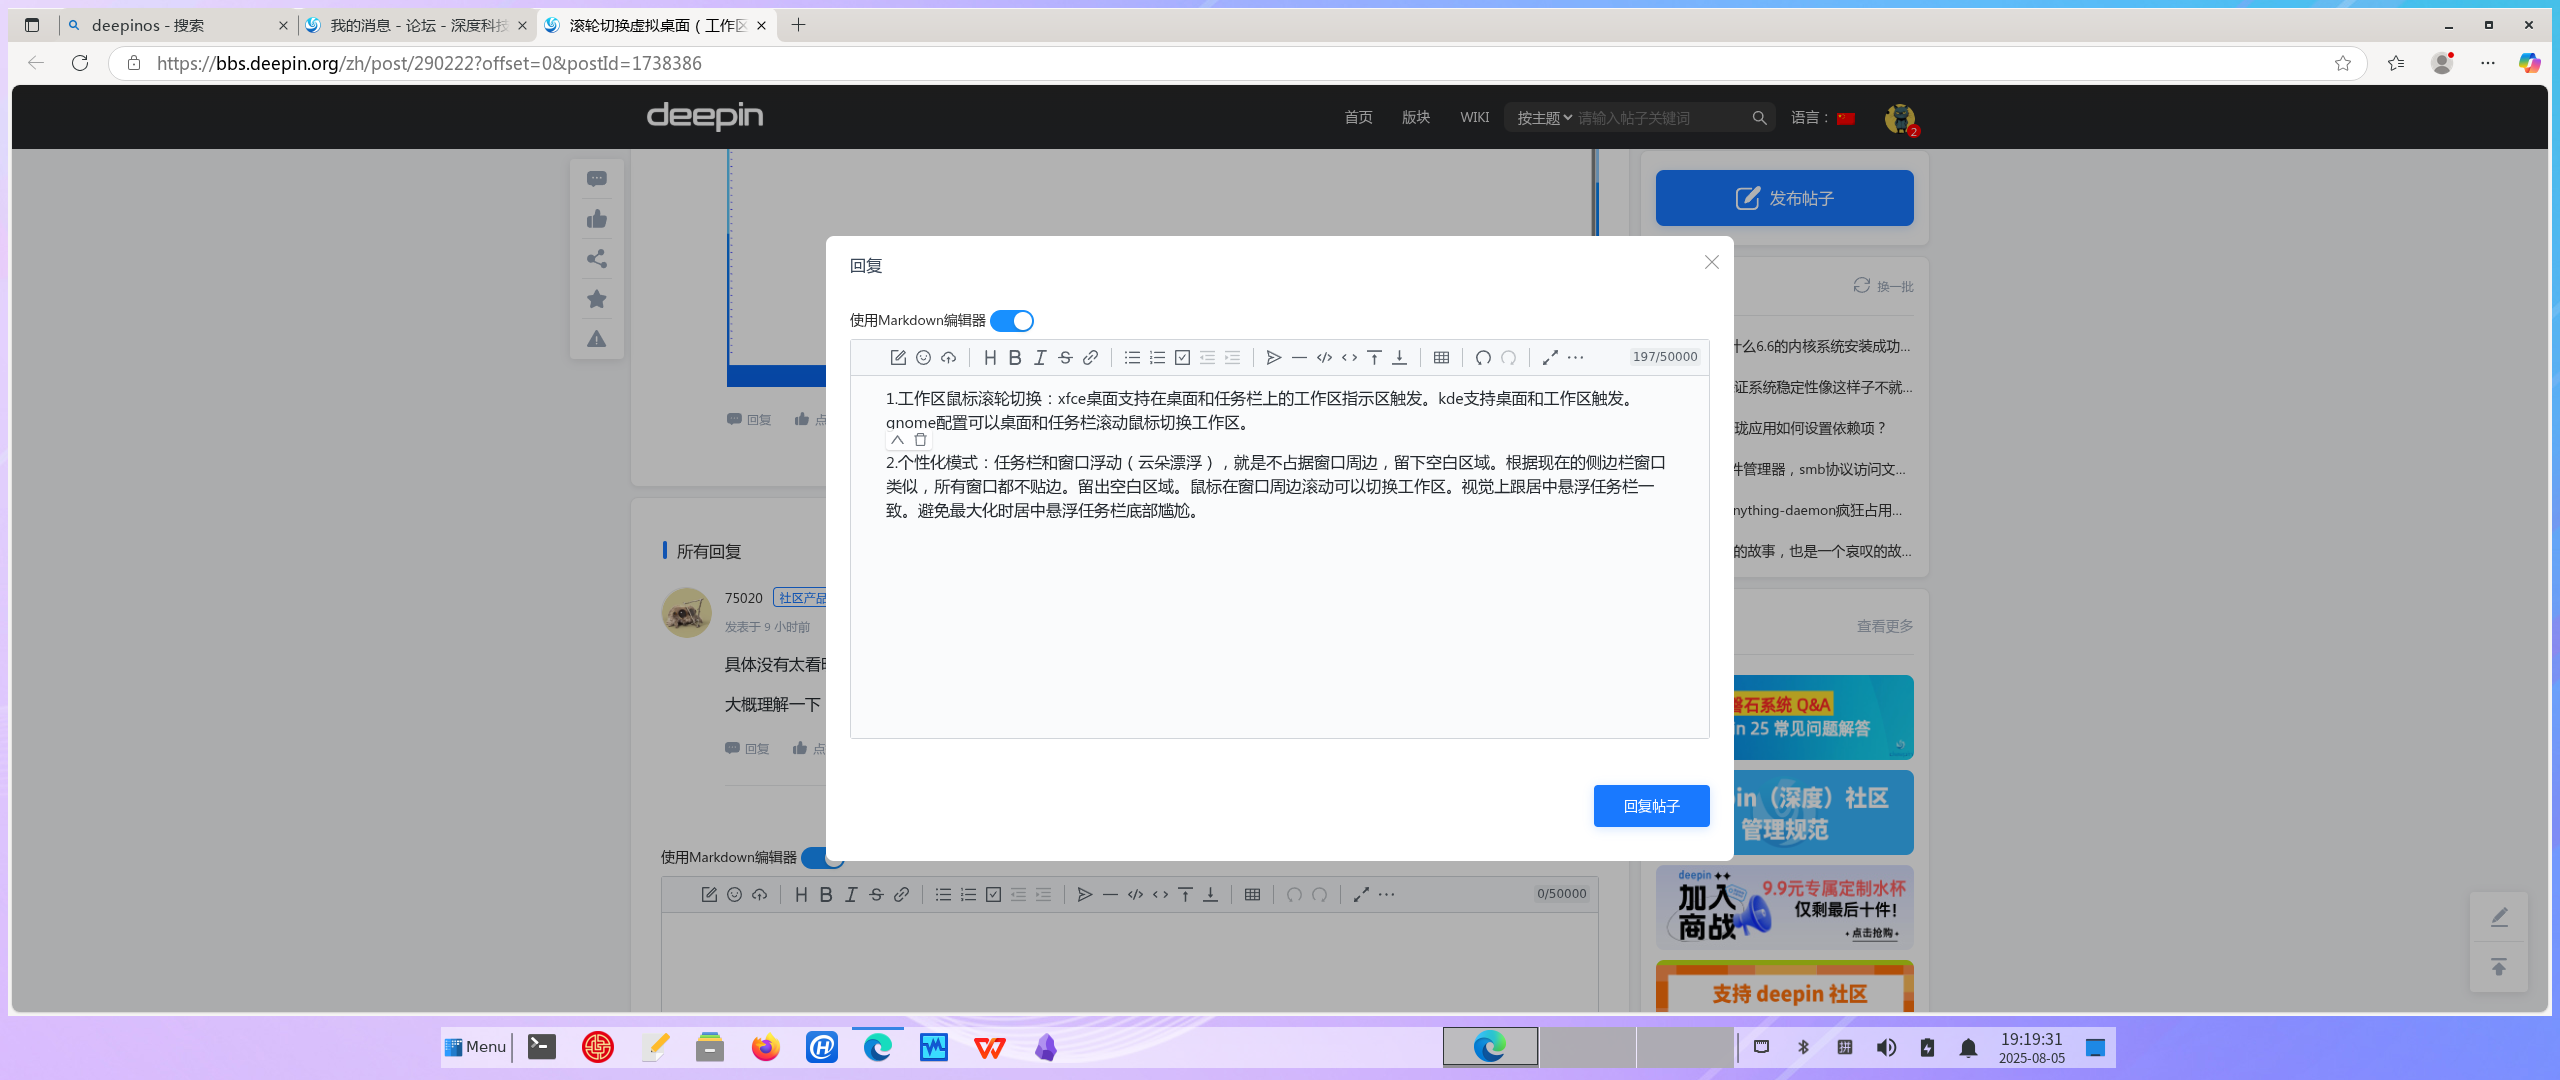
Task: Click upload icon in reply dialog toolbar
Action: coord(948,357)
